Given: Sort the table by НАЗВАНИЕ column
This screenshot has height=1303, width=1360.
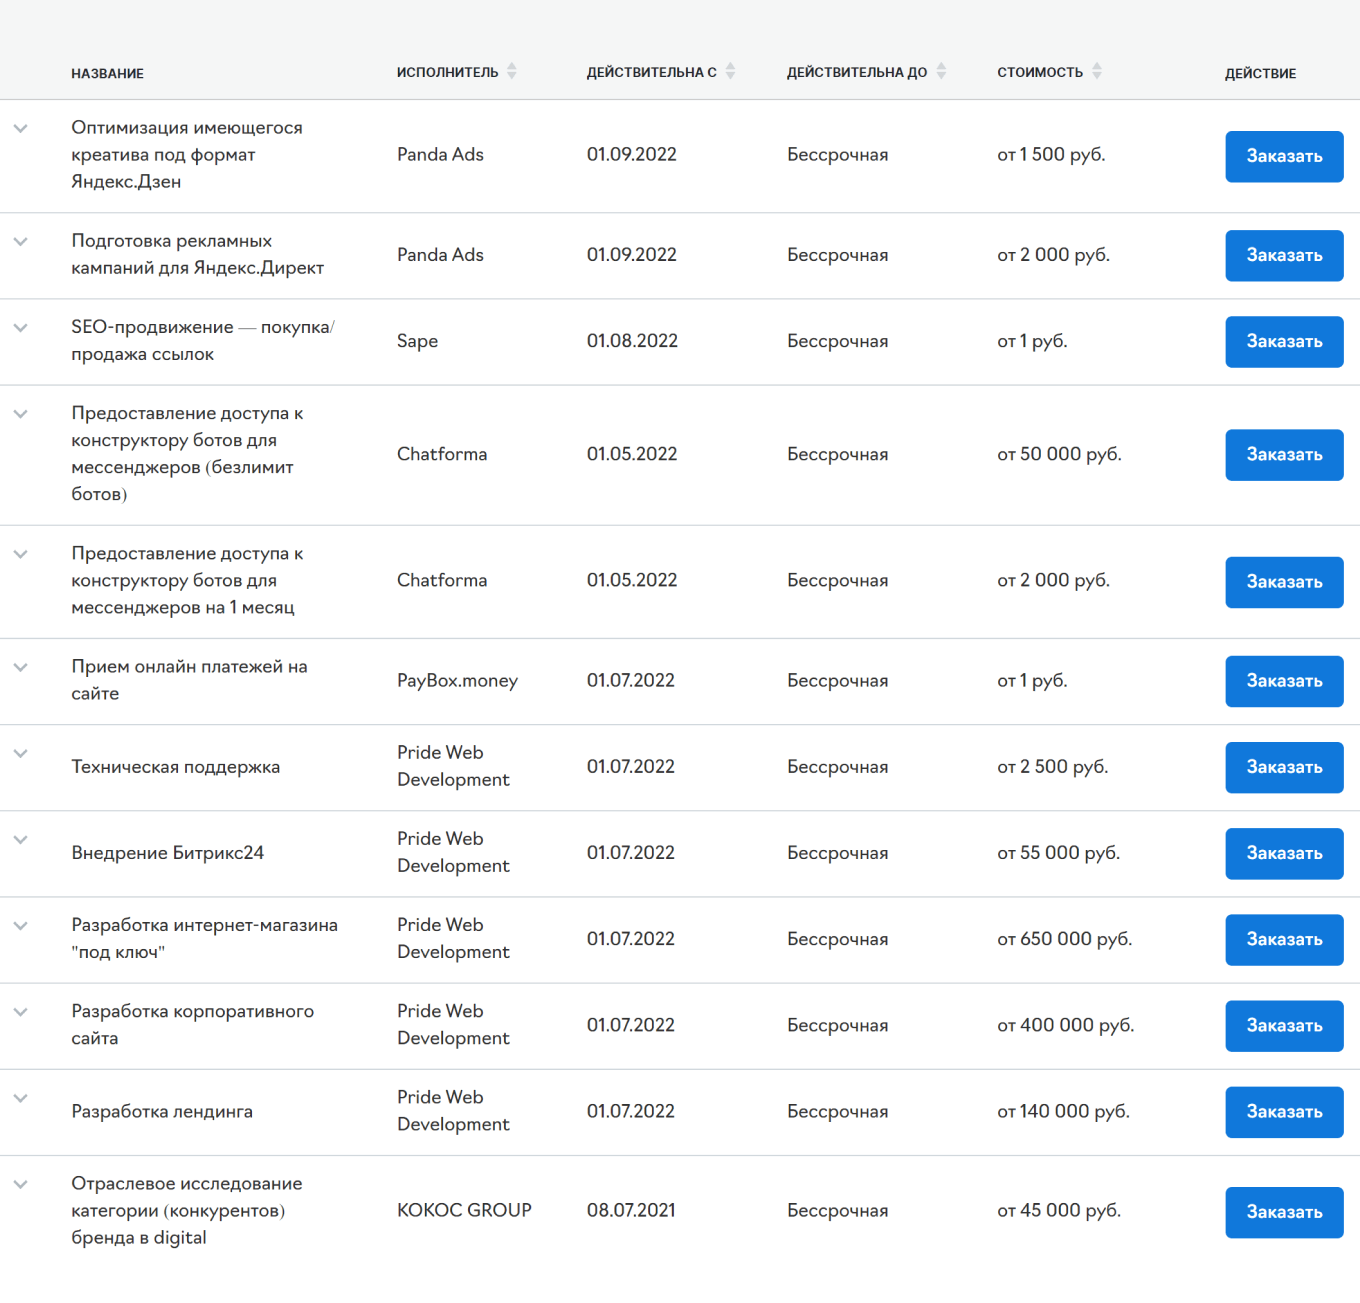Looking at the screenshot, I should pyautogui.click(x=107, y=73).
